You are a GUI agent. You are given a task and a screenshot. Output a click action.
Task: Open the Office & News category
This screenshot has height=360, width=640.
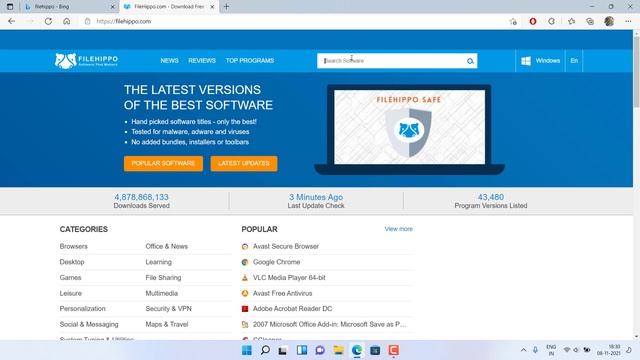point(167,247)
